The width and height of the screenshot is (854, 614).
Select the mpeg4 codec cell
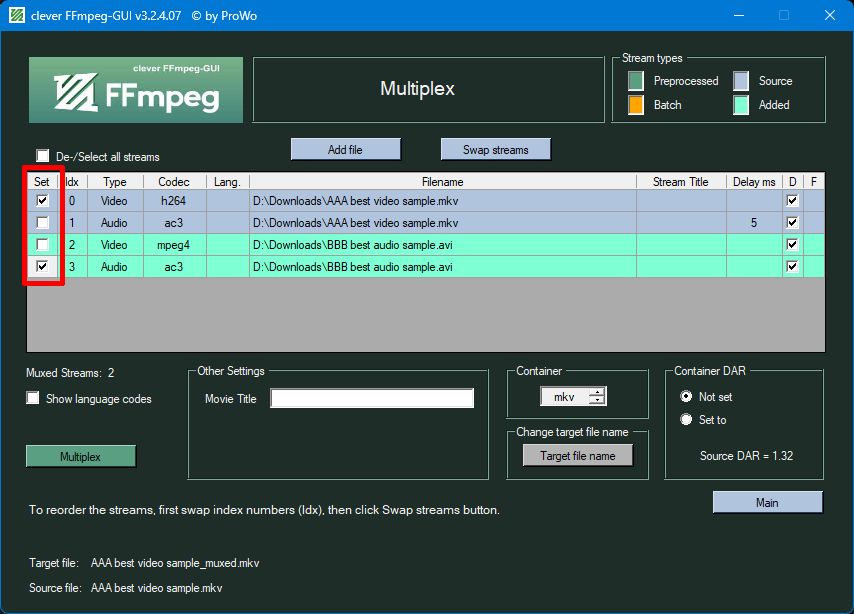point(174,245)
